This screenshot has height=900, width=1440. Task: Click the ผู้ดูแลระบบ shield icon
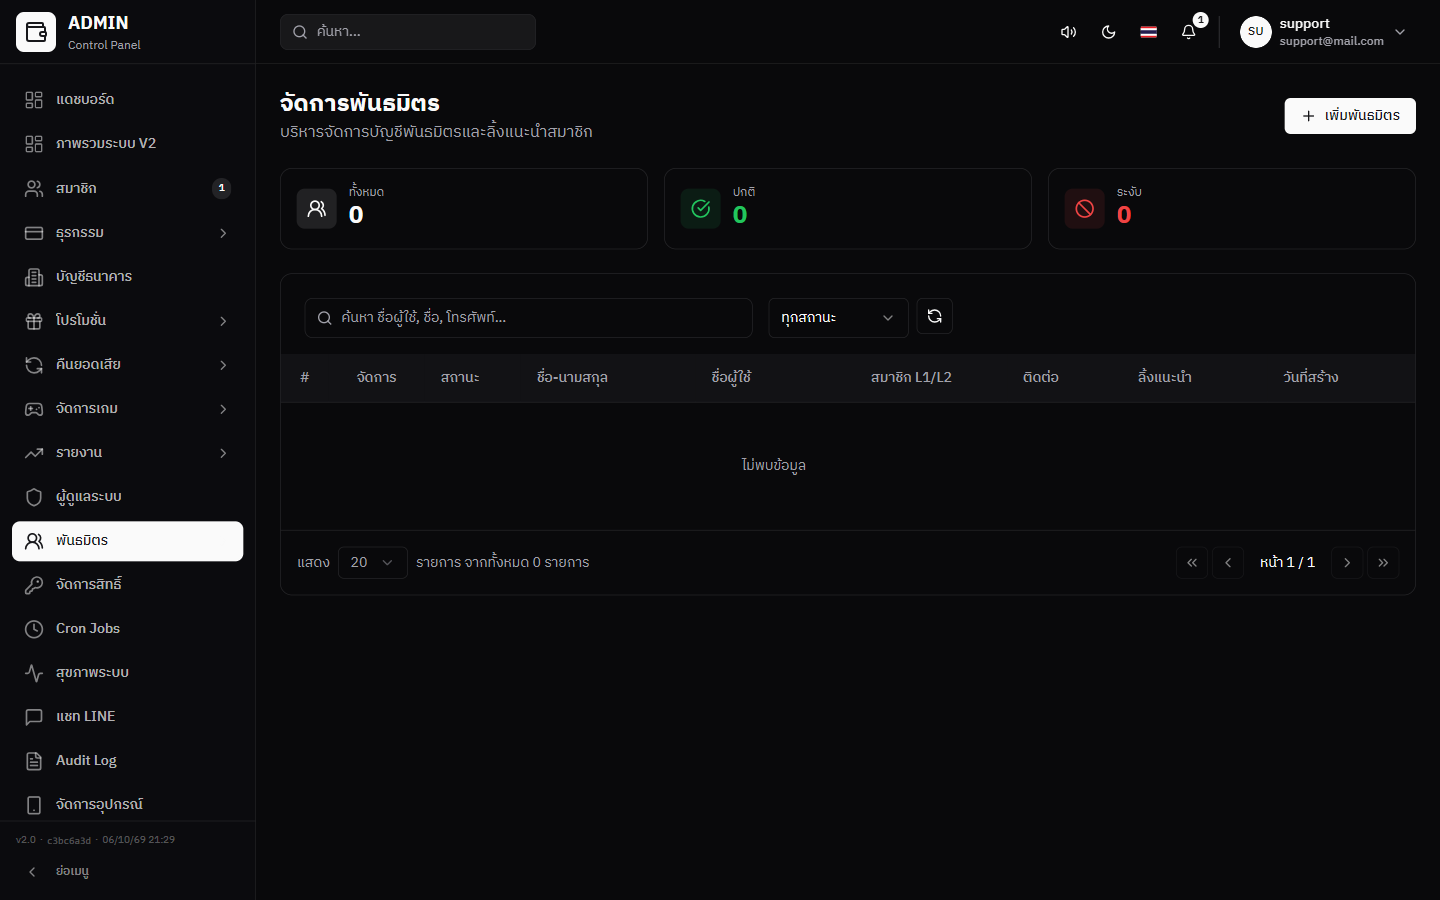[x=34, y=497]
